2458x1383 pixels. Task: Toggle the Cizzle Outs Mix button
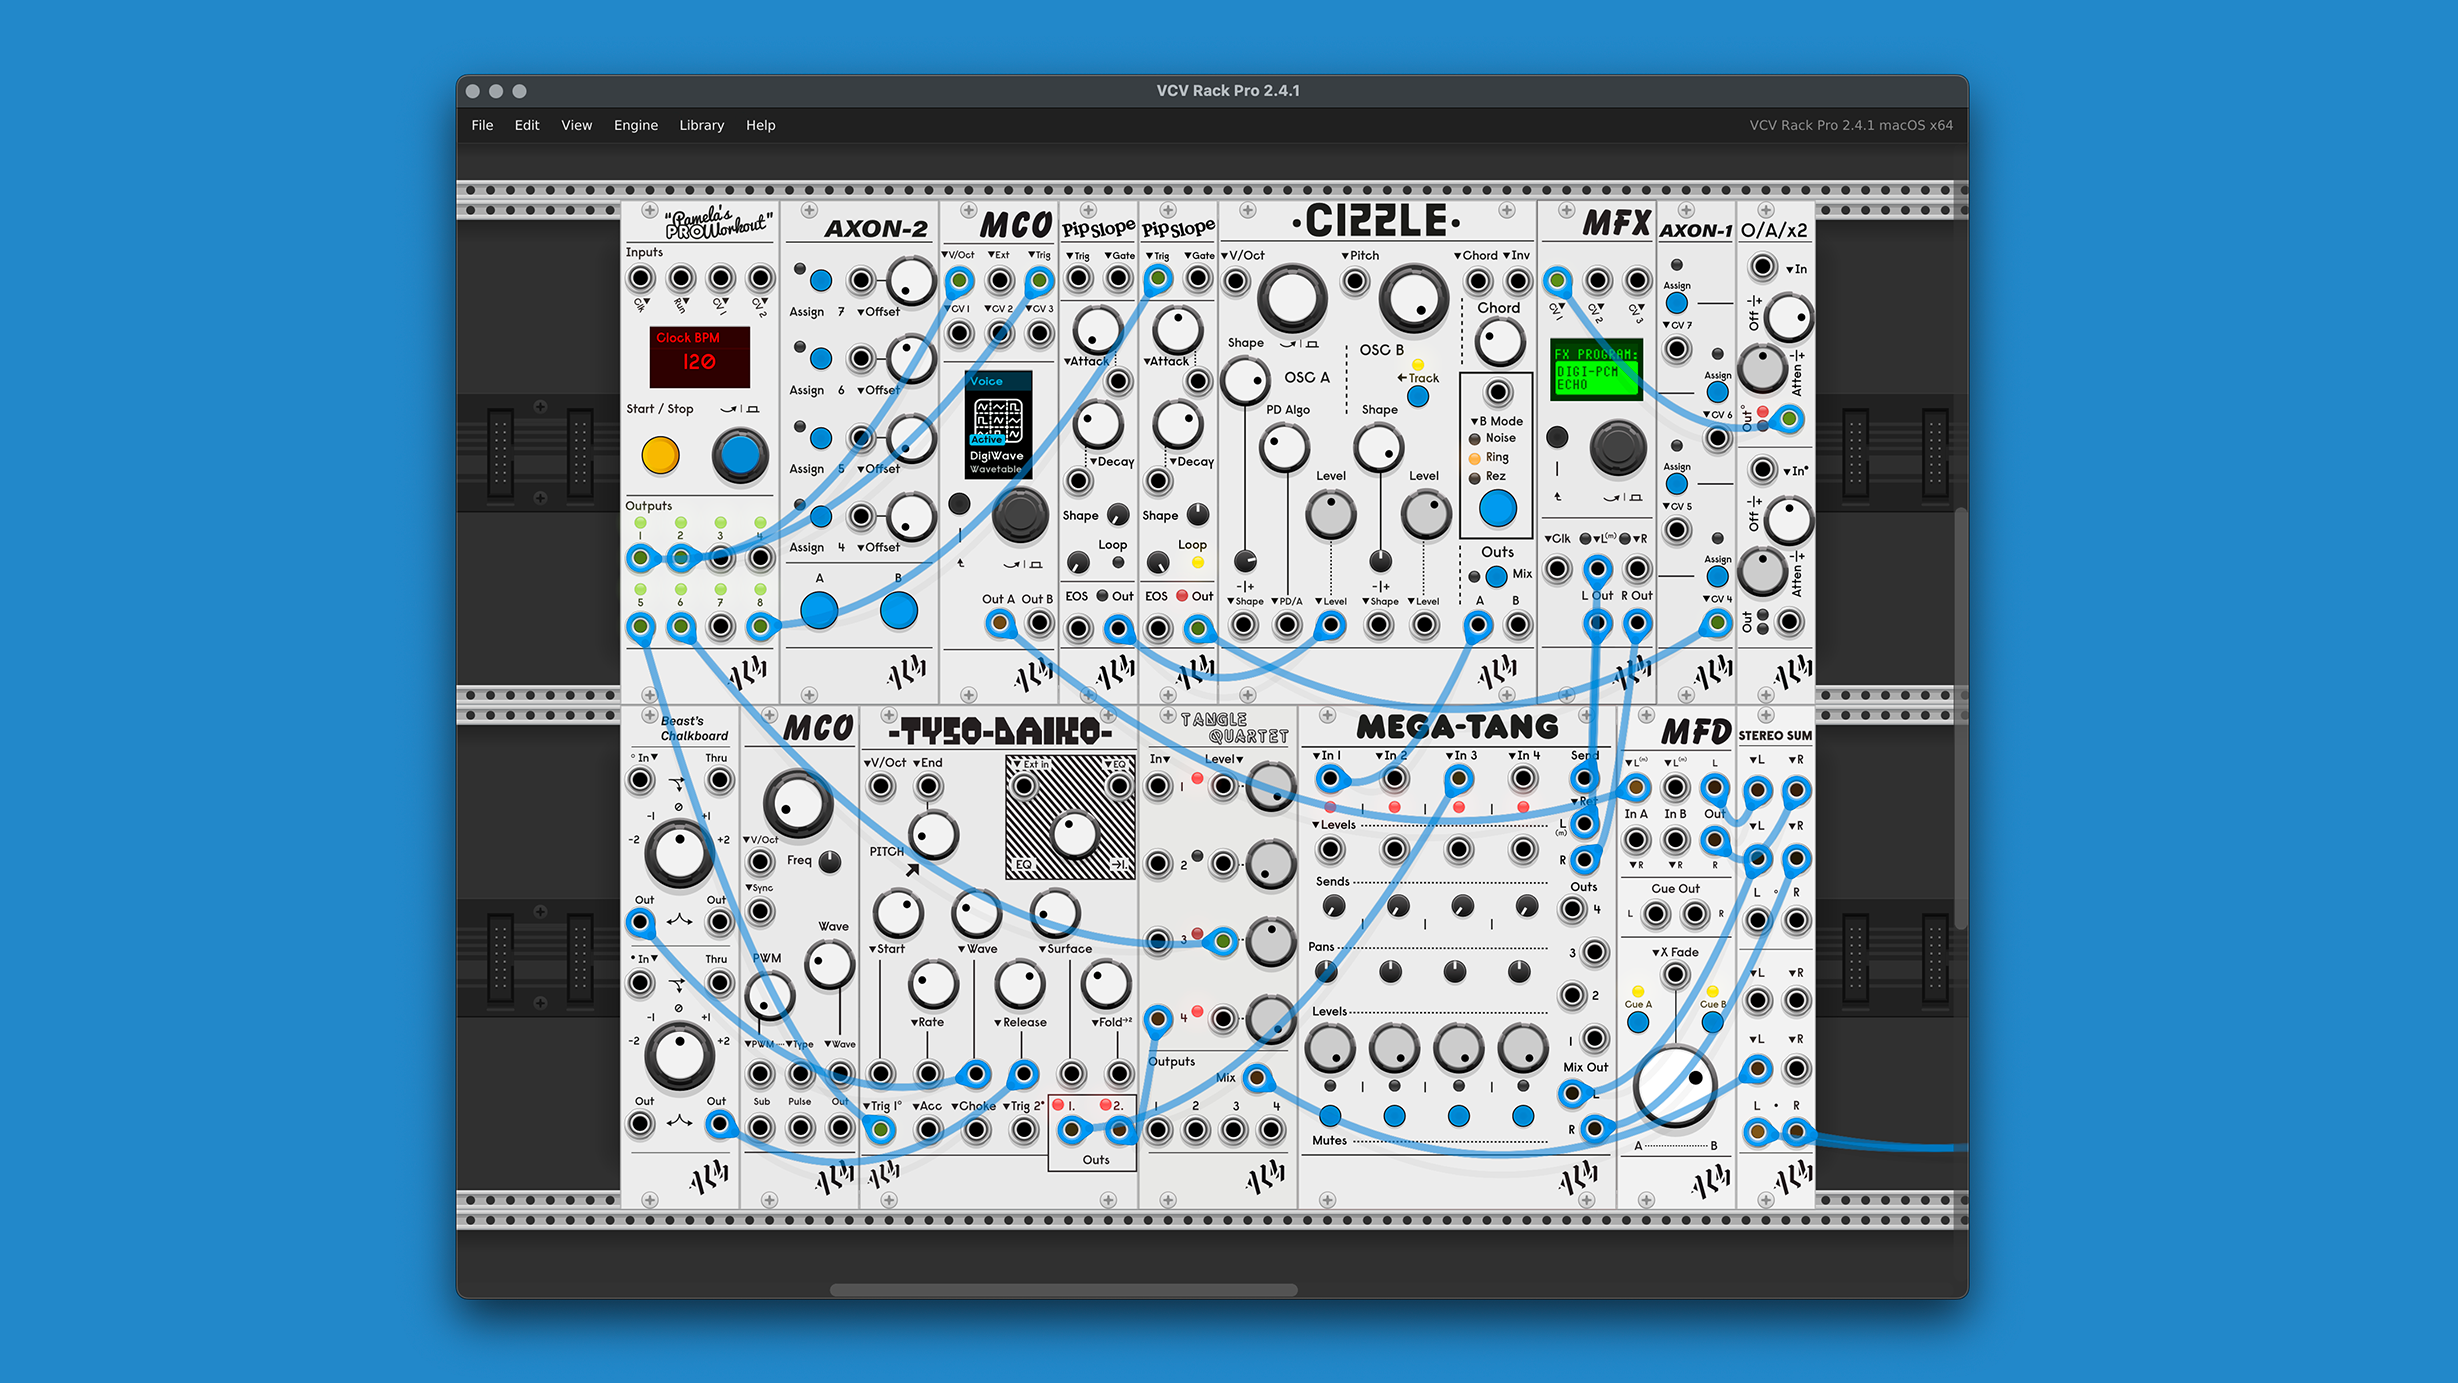coord(1496,576)
